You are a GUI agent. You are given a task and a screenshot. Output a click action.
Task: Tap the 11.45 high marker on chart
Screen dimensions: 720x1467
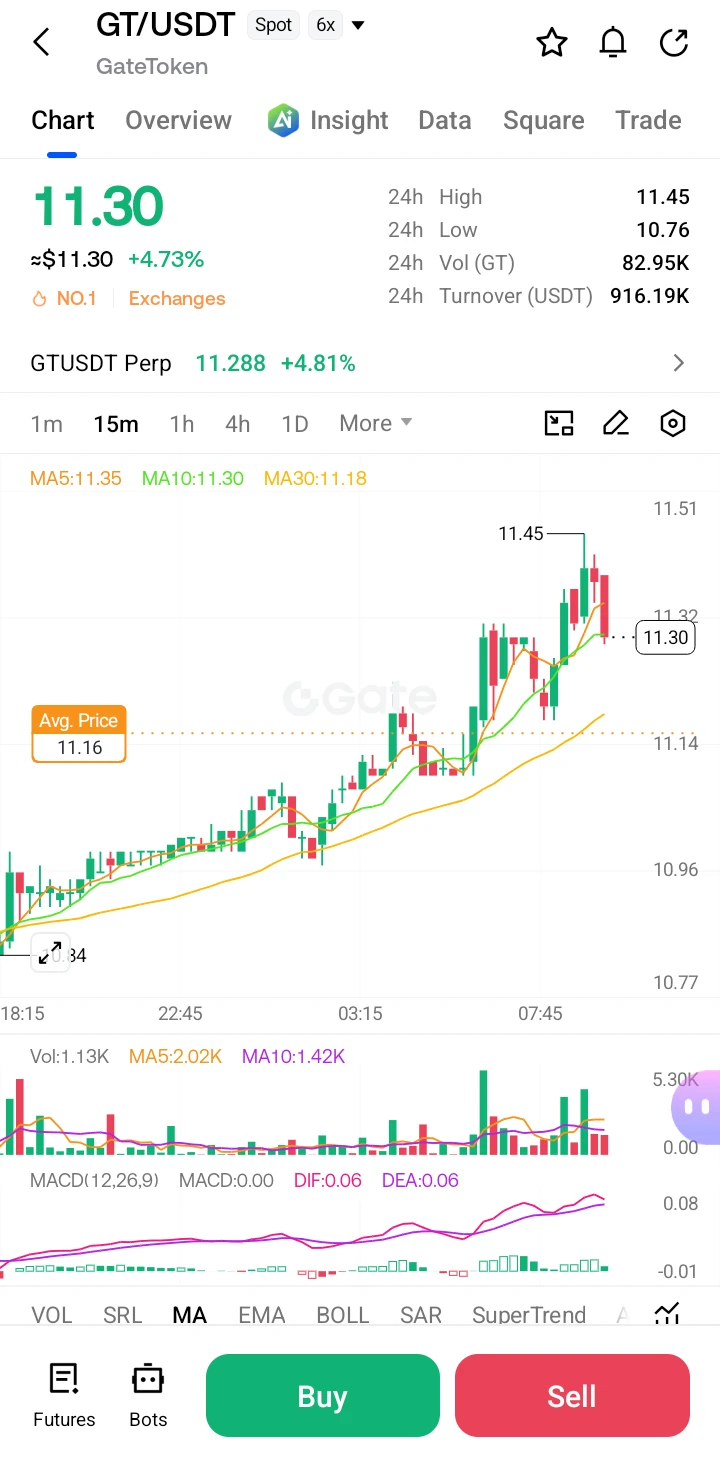[521, 534]
